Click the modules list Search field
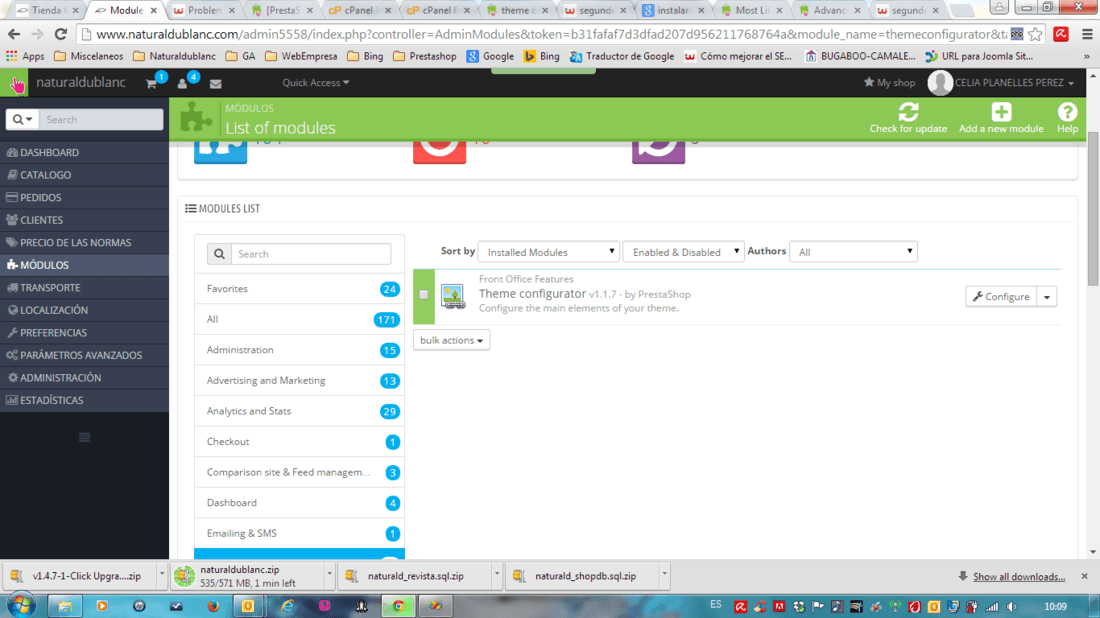The height and width of the screenshot is (618, 1100). [x=311, y=254]
